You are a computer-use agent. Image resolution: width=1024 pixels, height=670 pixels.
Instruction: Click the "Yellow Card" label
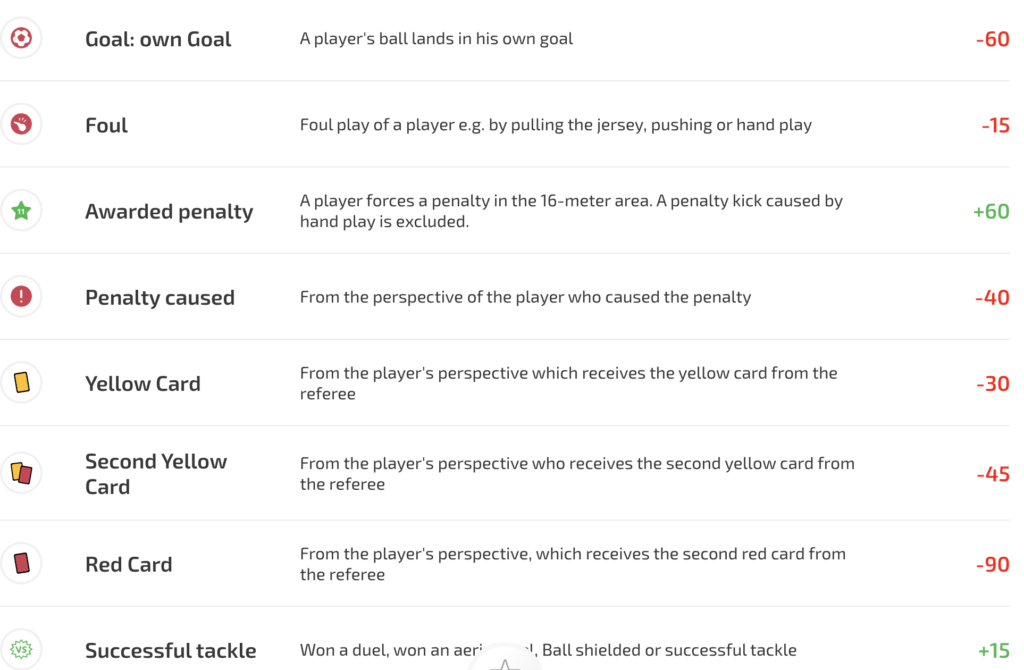(143, 383)
